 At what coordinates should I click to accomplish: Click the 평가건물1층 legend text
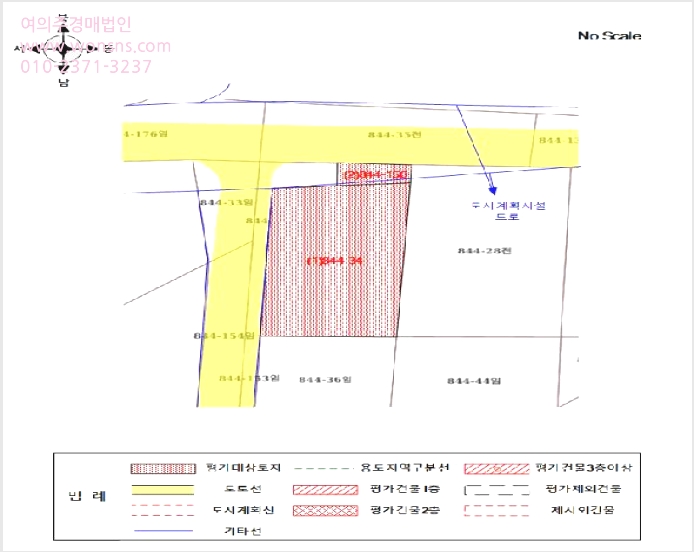tap(405, 489)
